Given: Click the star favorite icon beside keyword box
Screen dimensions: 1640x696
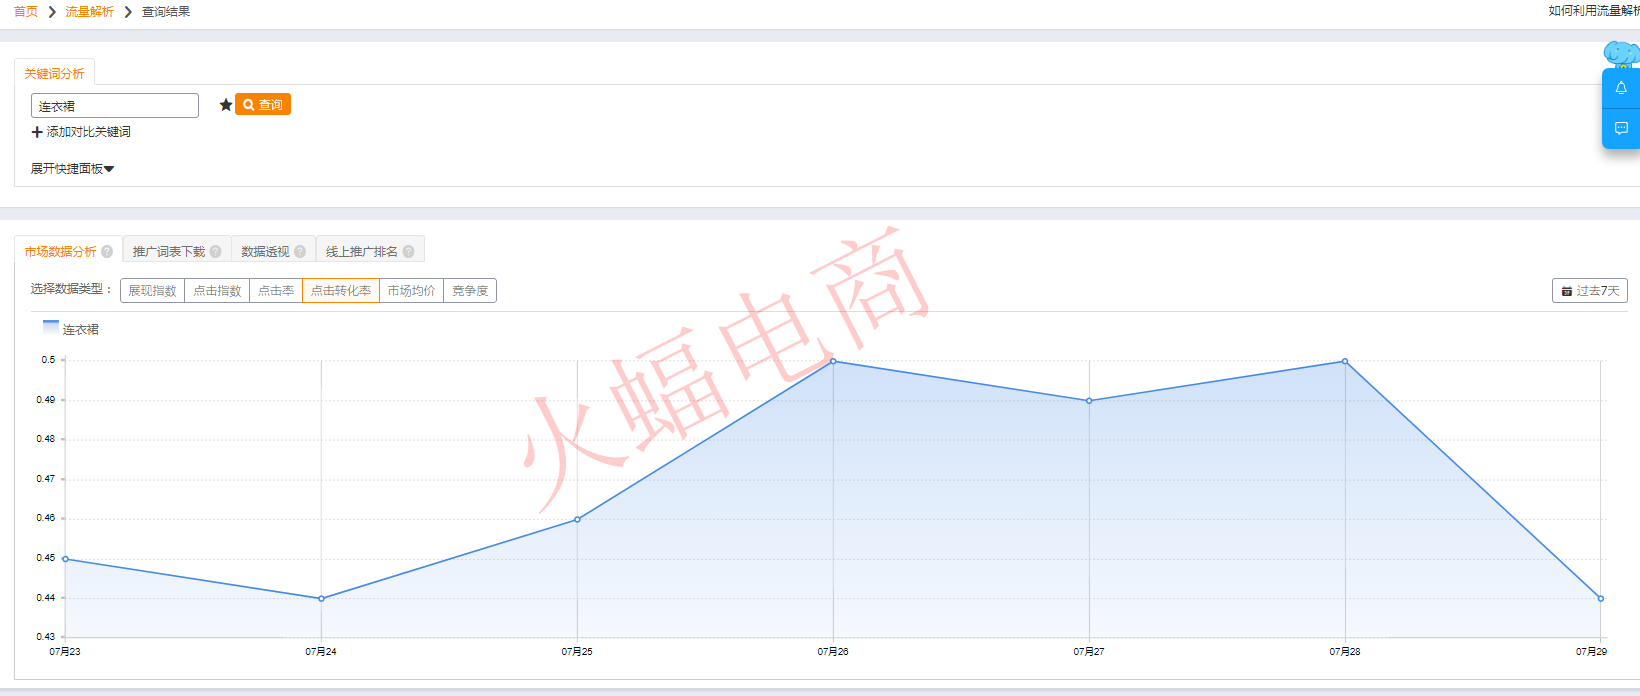Looking at the screenshot, I should [226, 105].
